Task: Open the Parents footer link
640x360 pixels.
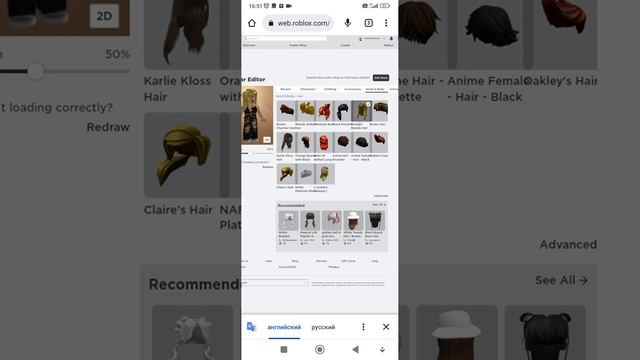Action: (321, 261)
